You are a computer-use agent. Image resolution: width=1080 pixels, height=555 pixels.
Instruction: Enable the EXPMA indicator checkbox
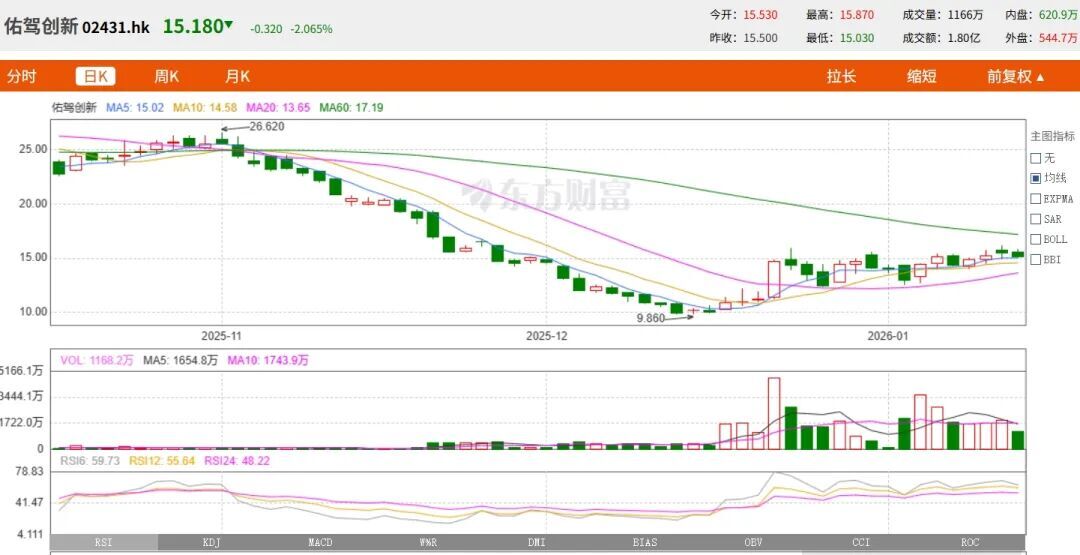click(1035, 199)
